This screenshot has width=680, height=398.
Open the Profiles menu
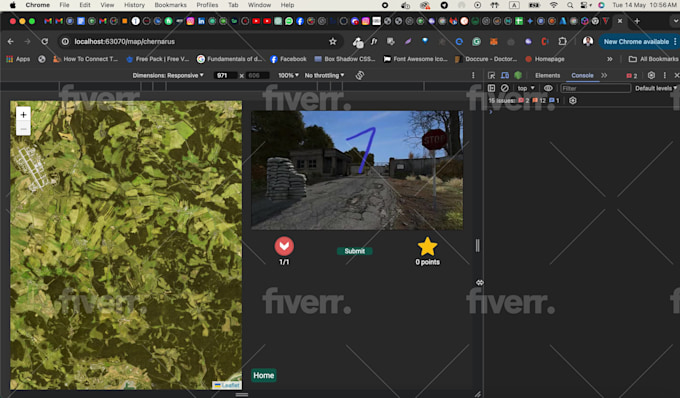point(207,5)
